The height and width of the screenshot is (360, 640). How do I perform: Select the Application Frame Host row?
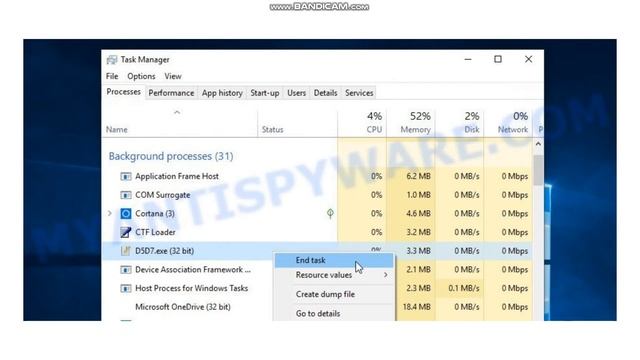[x=316, y=176]
